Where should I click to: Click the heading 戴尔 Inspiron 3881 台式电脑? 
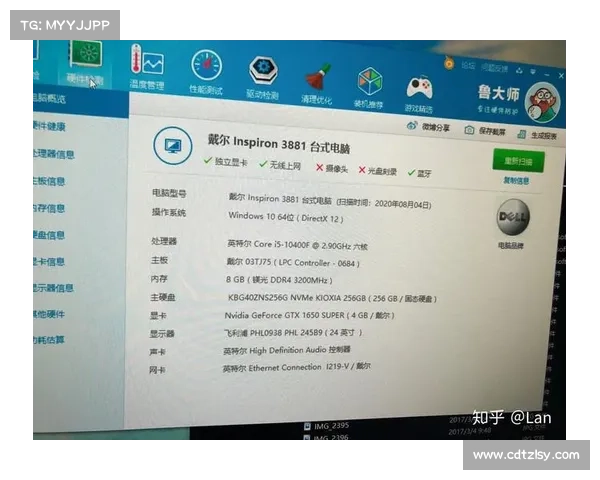pyautogui.click(x=279, y=144)
